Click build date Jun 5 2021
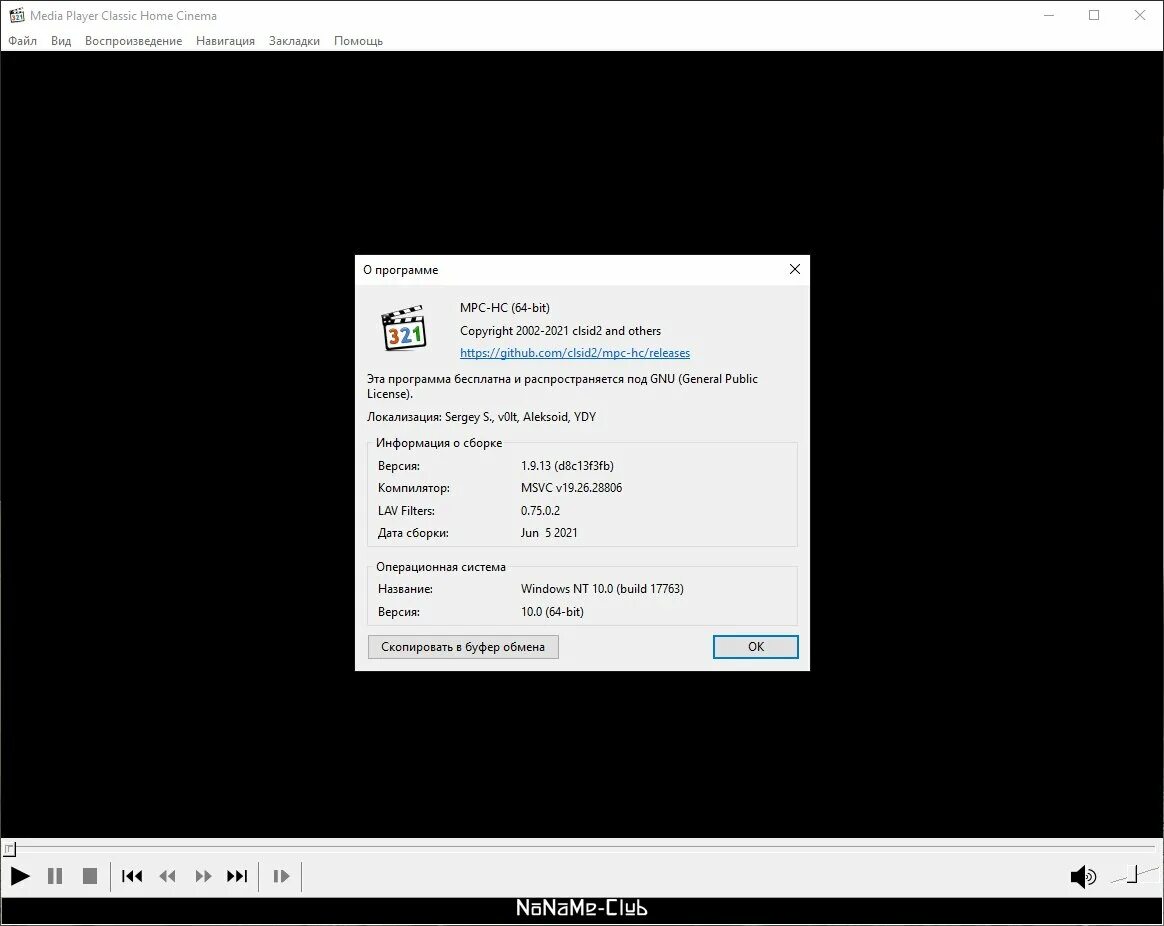The image size is (1164, 926). (549, 533)
